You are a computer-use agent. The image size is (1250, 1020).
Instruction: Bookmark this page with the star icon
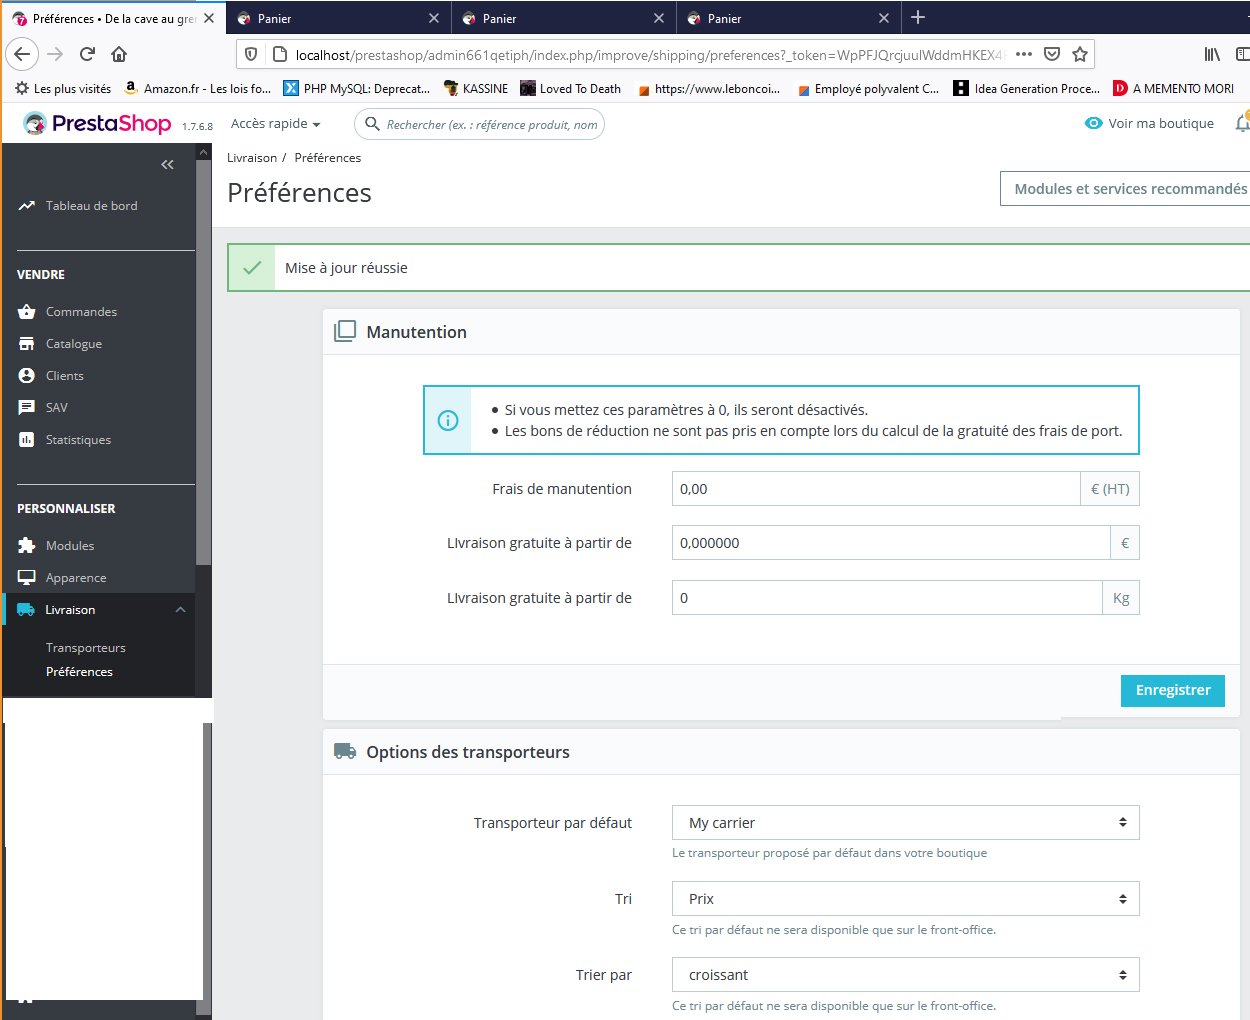[x=1080, y=54]
